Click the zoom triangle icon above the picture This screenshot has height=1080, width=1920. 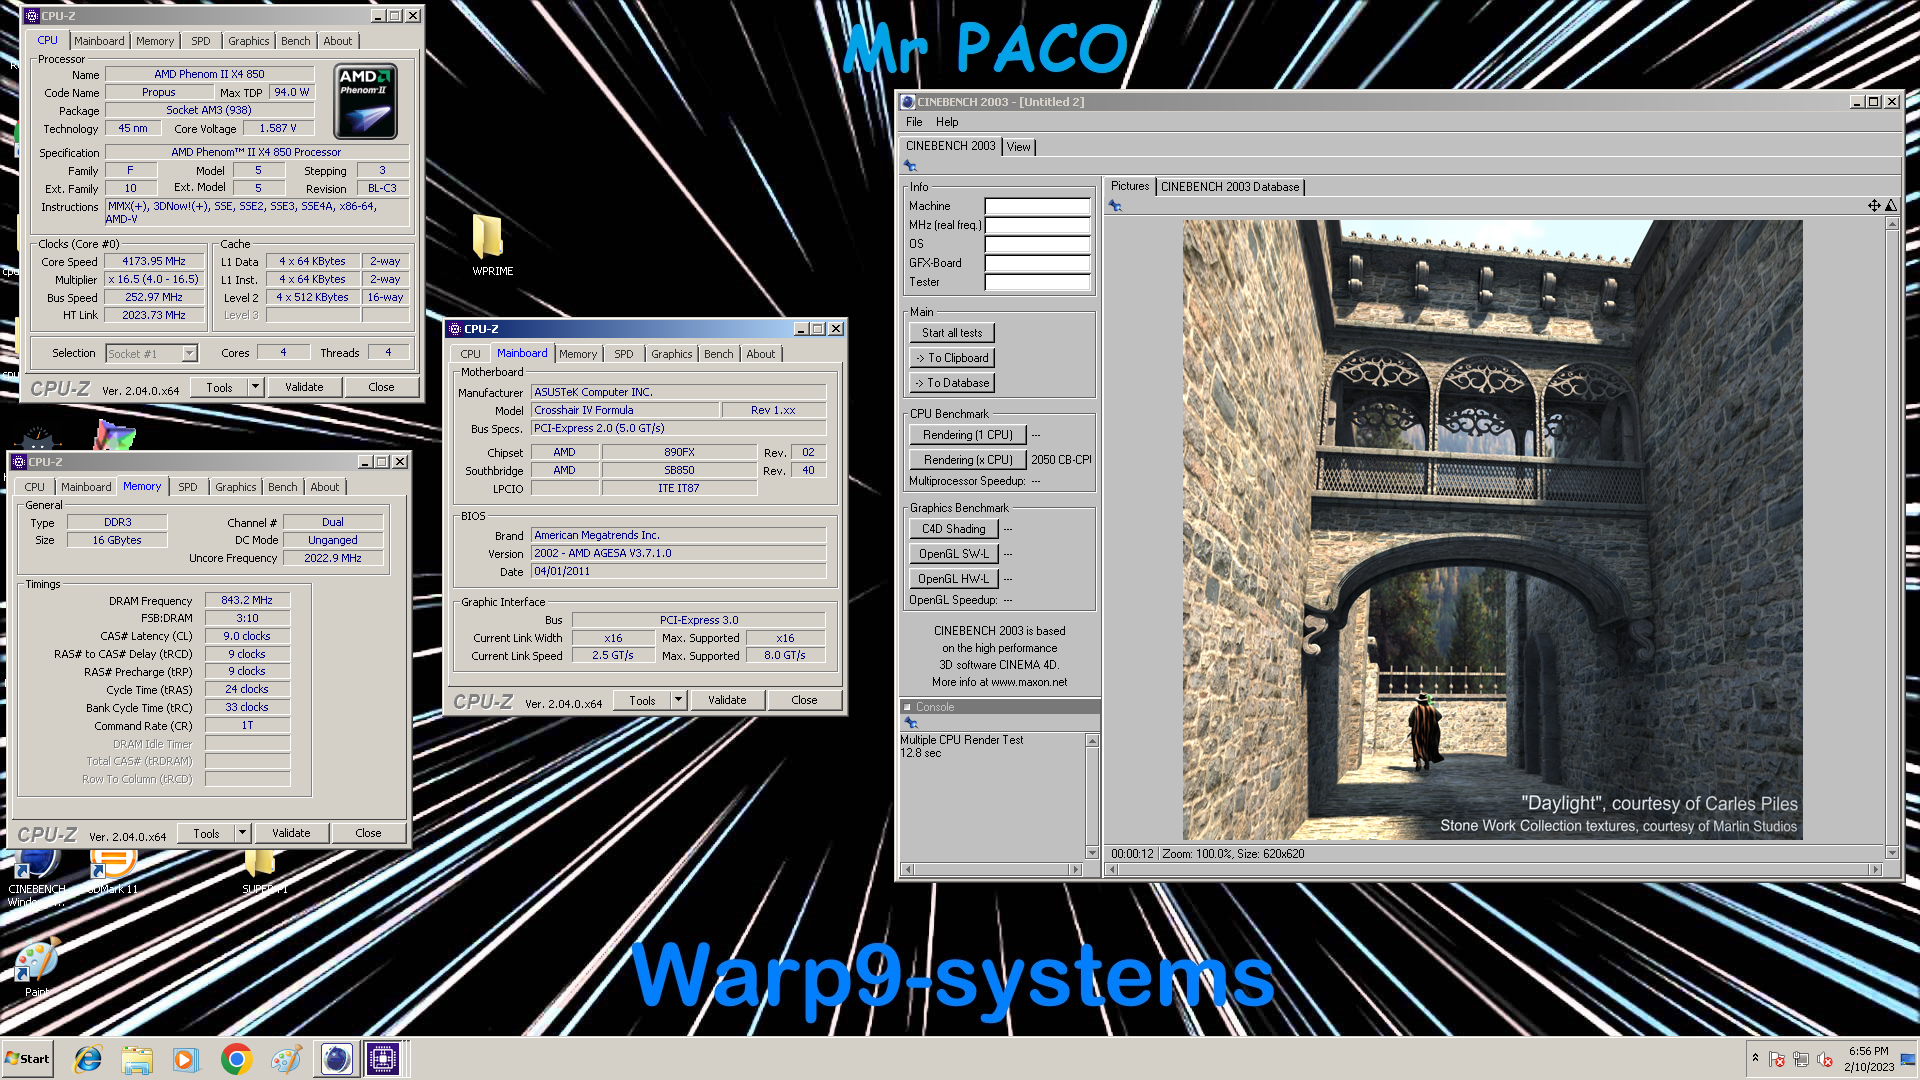pyautogui.click(x=1891, y=206)
